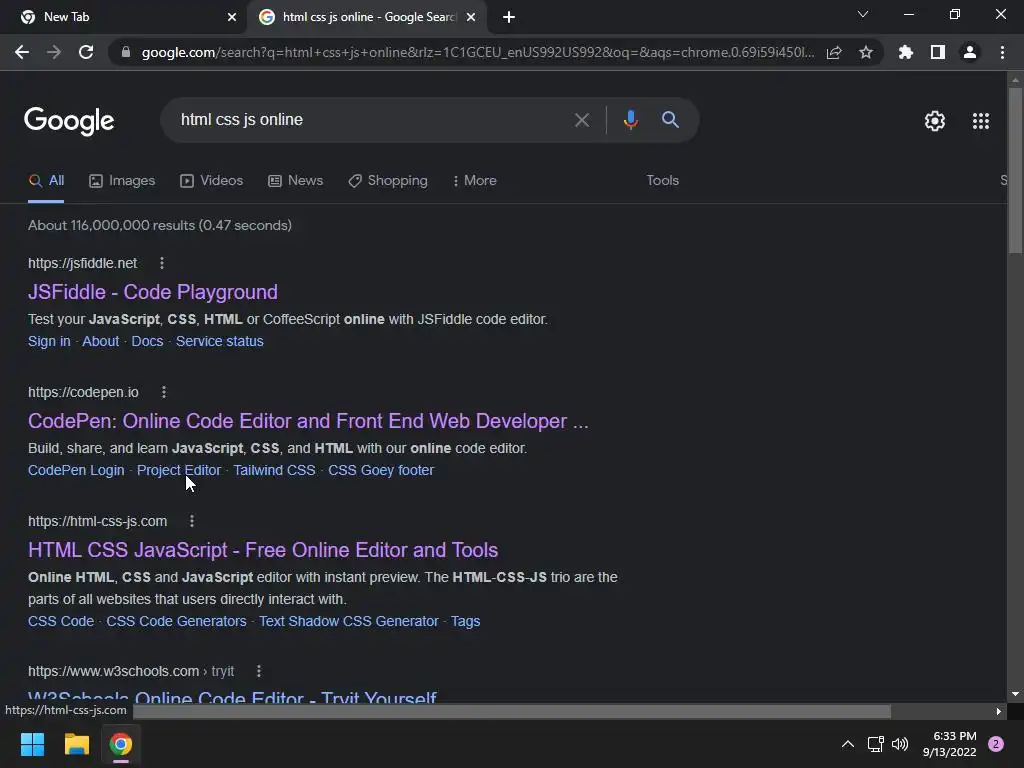Click Chrome icon in taskbar
Viewport: 1024px width, 768px height.
(x=121, y=744)
